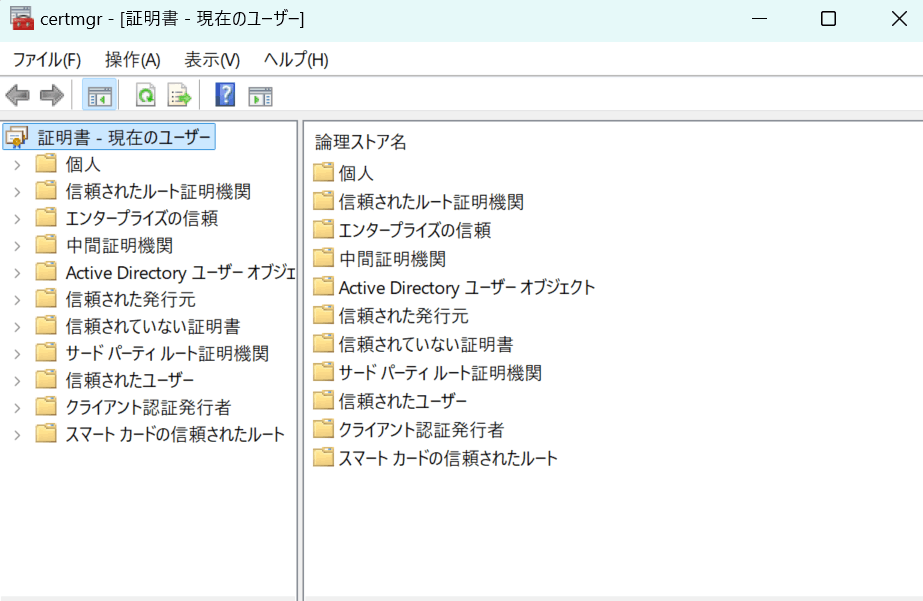This screenshot has width=923, height=601.
Task: Expand the 信頼されていない証明書 tree node
Action: [17, 327]
